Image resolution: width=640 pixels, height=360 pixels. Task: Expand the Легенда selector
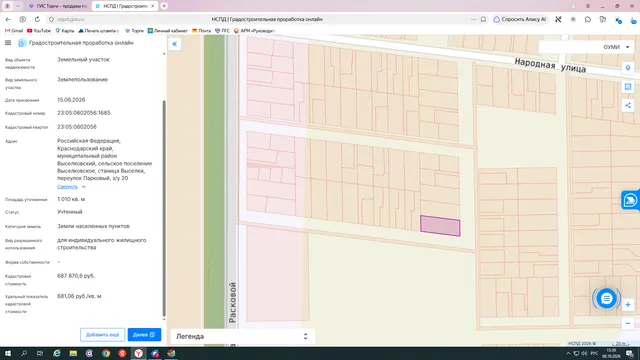242,336
